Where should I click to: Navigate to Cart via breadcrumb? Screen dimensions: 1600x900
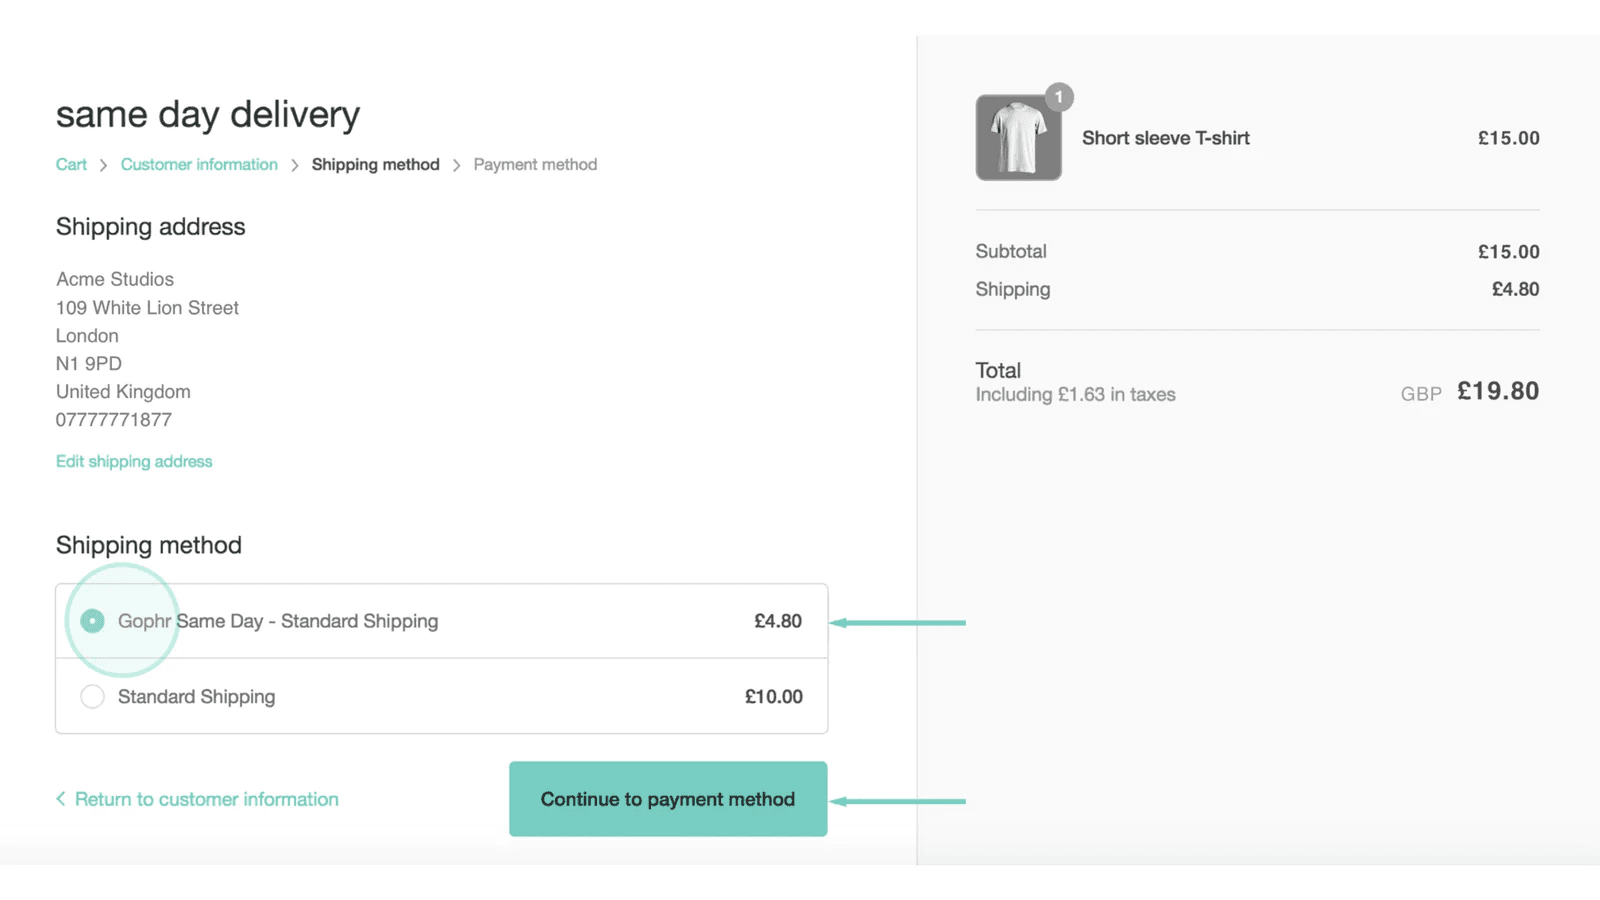(70, 164)
